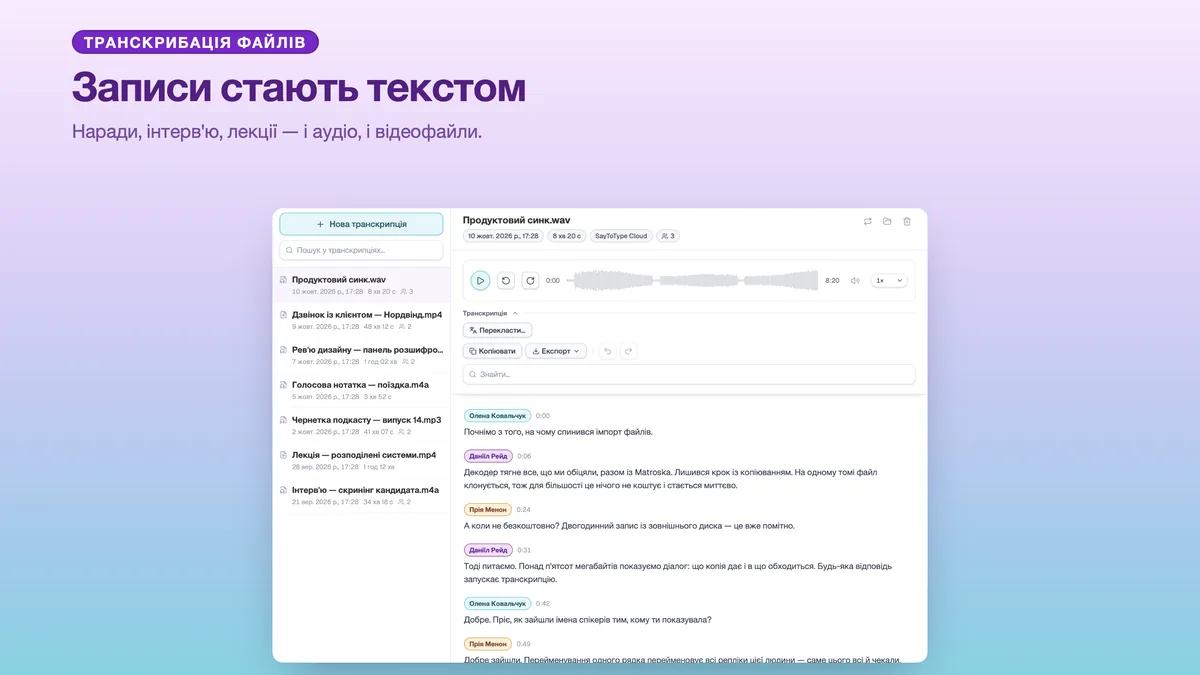Open Інтерв'ю — скринінг кандидата.m4a
Screen dimensions: 1200x675
point(361,495)
